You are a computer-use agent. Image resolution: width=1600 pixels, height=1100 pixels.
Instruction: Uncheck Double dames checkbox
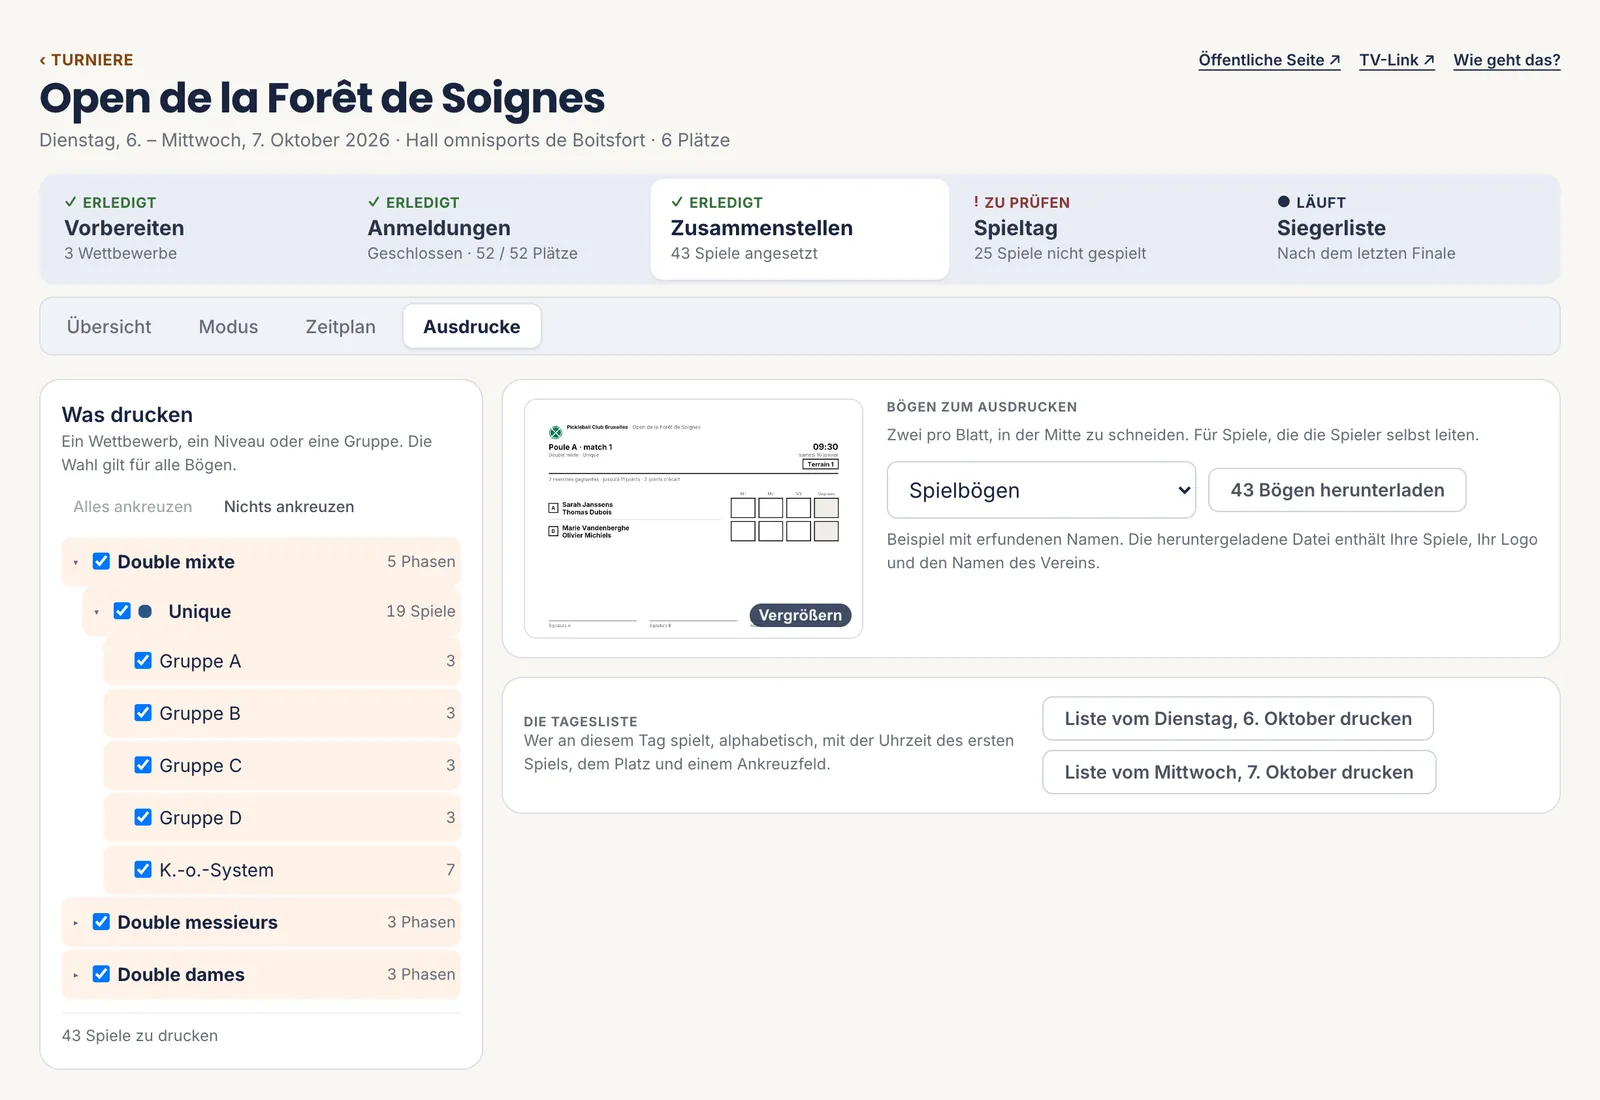tap(101, 974)
